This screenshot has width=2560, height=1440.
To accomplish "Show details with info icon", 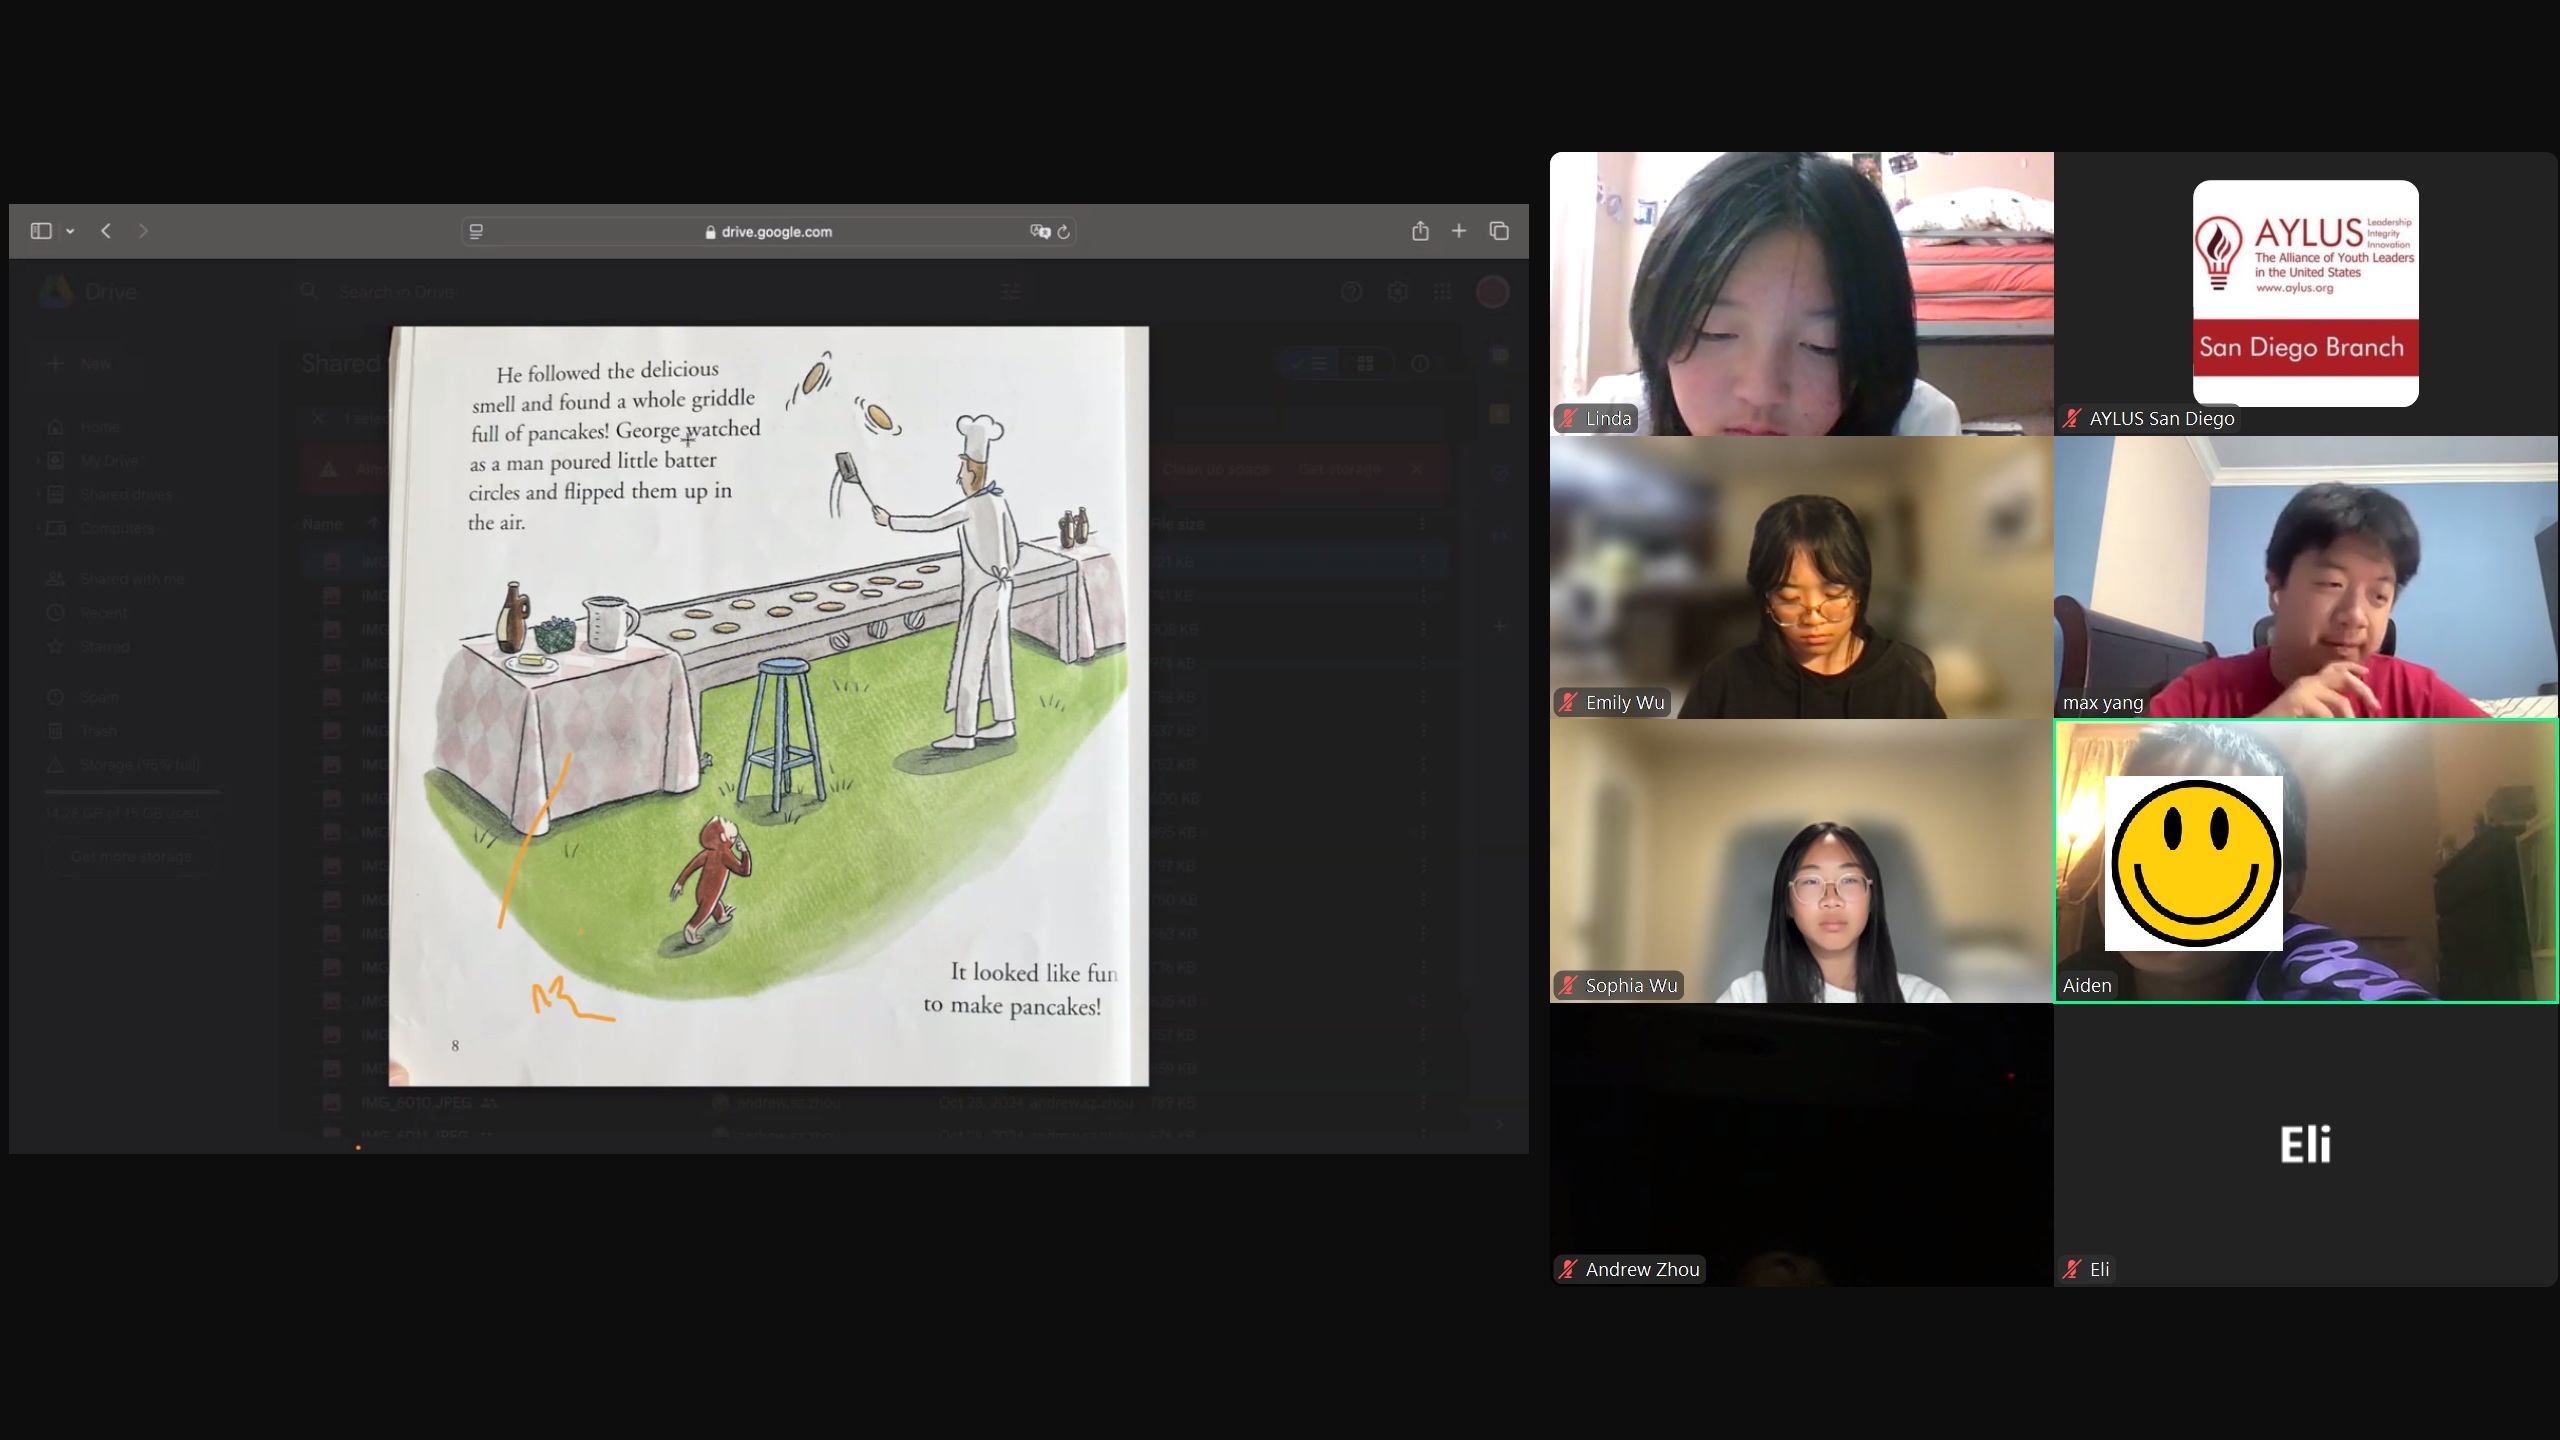I will [1420, 364].
